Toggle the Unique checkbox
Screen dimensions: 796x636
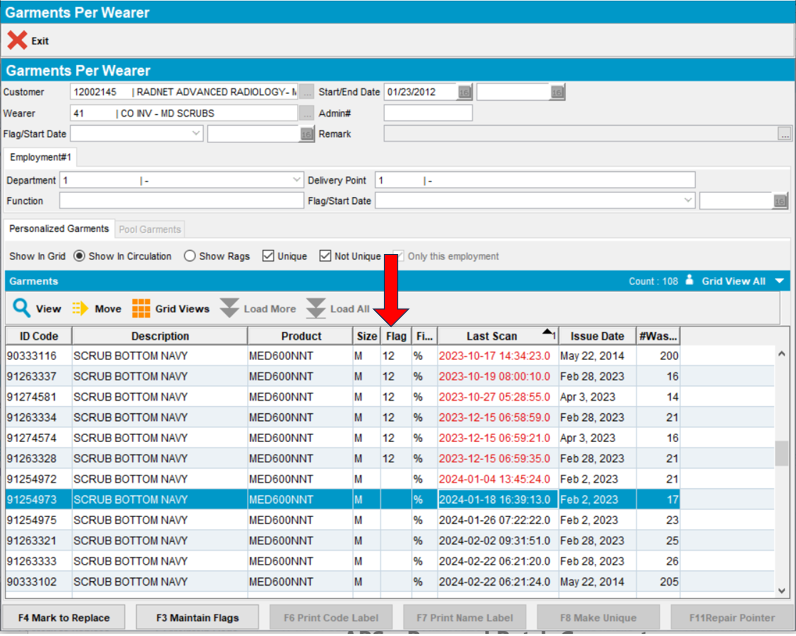coord(268,257)
